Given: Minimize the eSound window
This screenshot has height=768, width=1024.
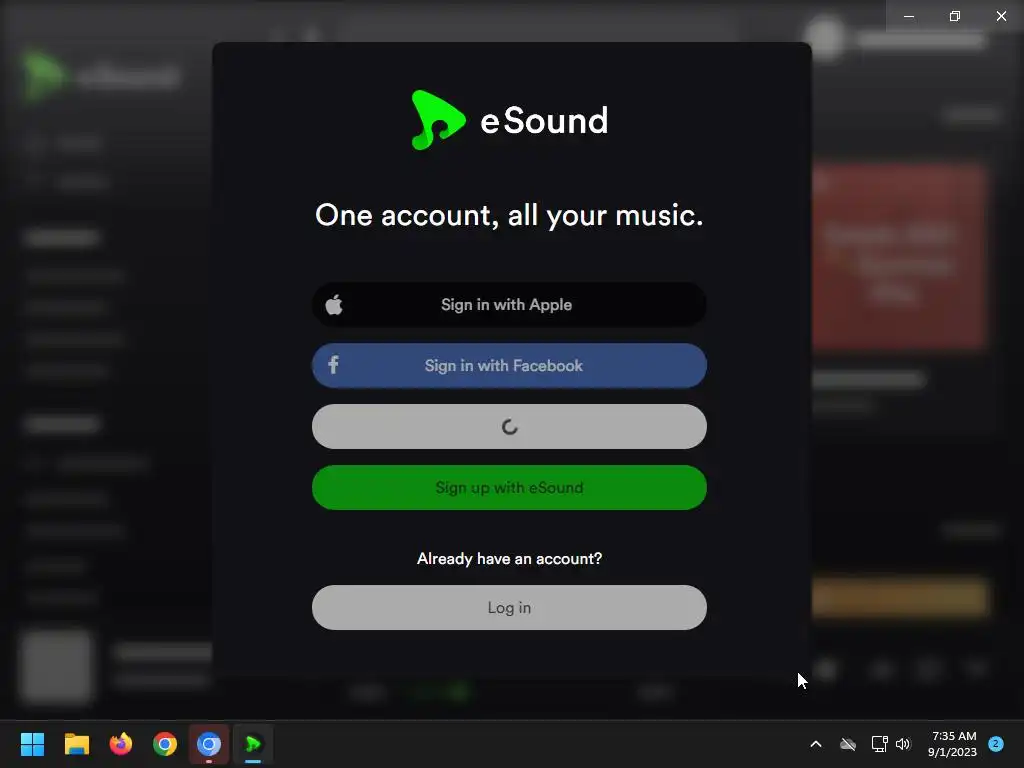Looking at the screenshot, I should [x=908, y=16].
